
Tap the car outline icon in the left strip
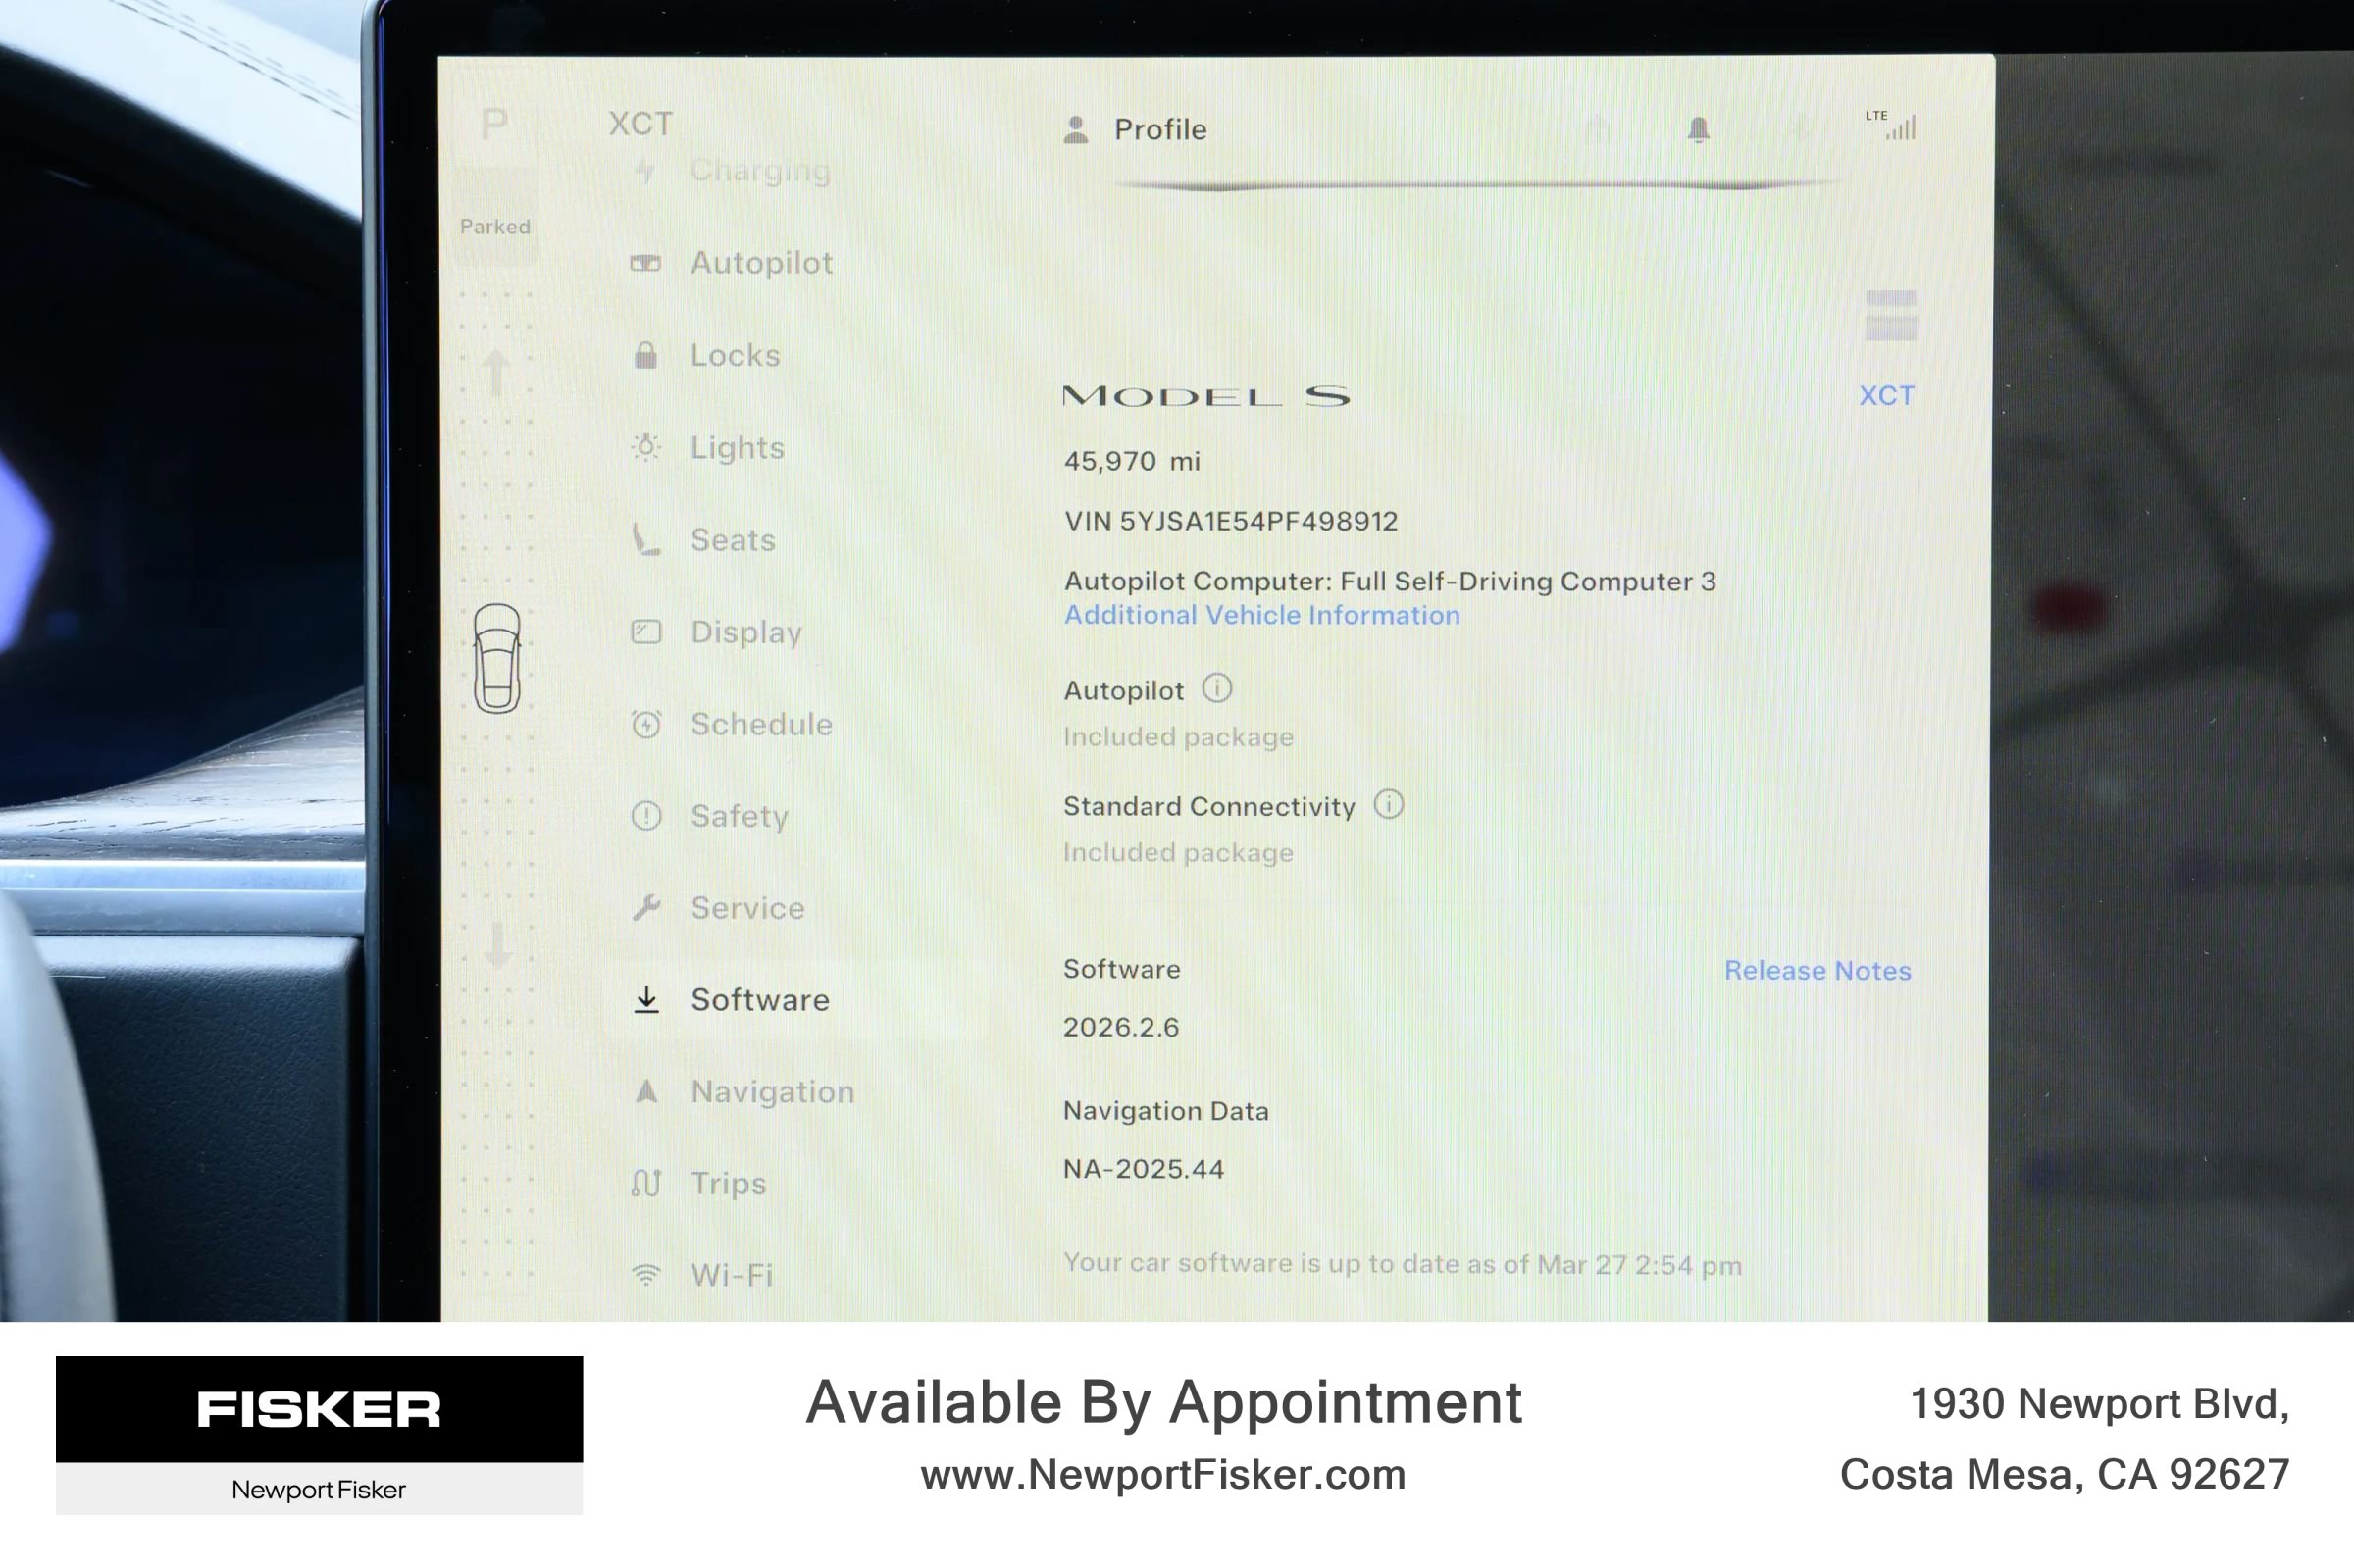pos(497,658)
